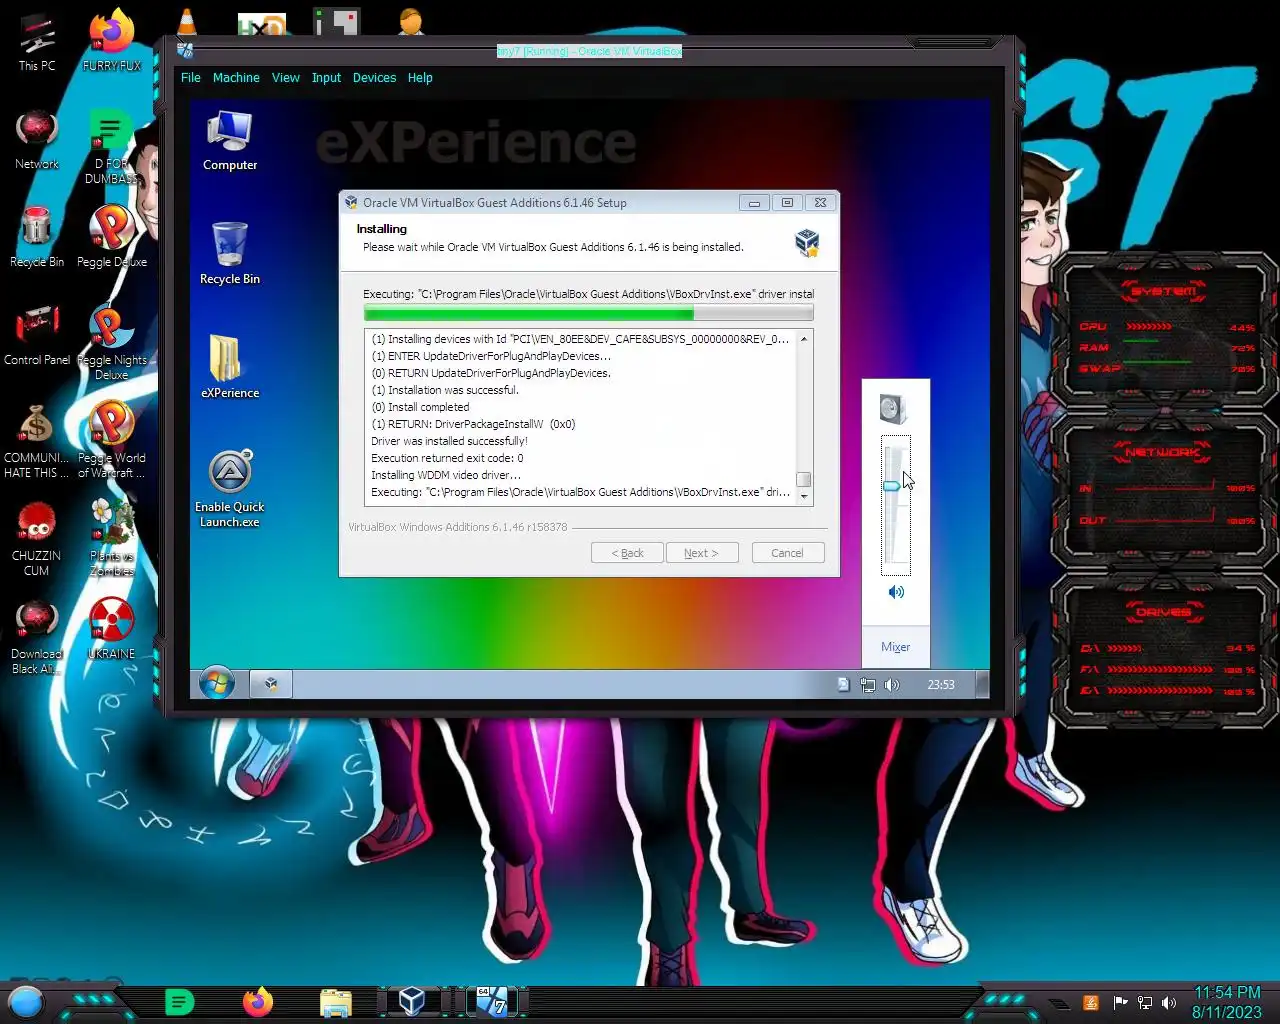Screen dimensions: 1280x1024
Task: Click the guest Windows 7 Start orb
Action: click(x=217, y=684)
